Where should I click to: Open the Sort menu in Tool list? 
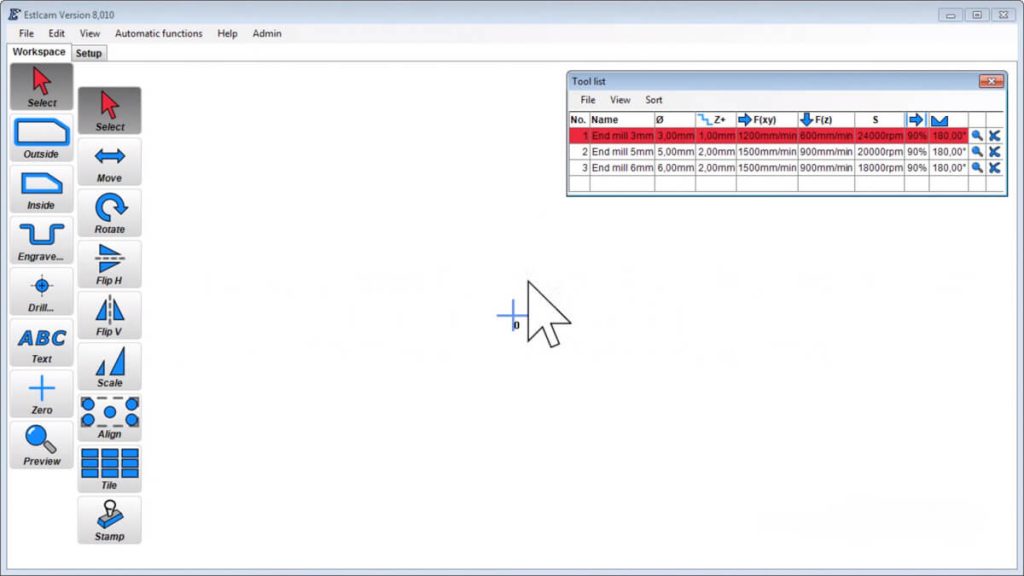[x=653, y=100]
